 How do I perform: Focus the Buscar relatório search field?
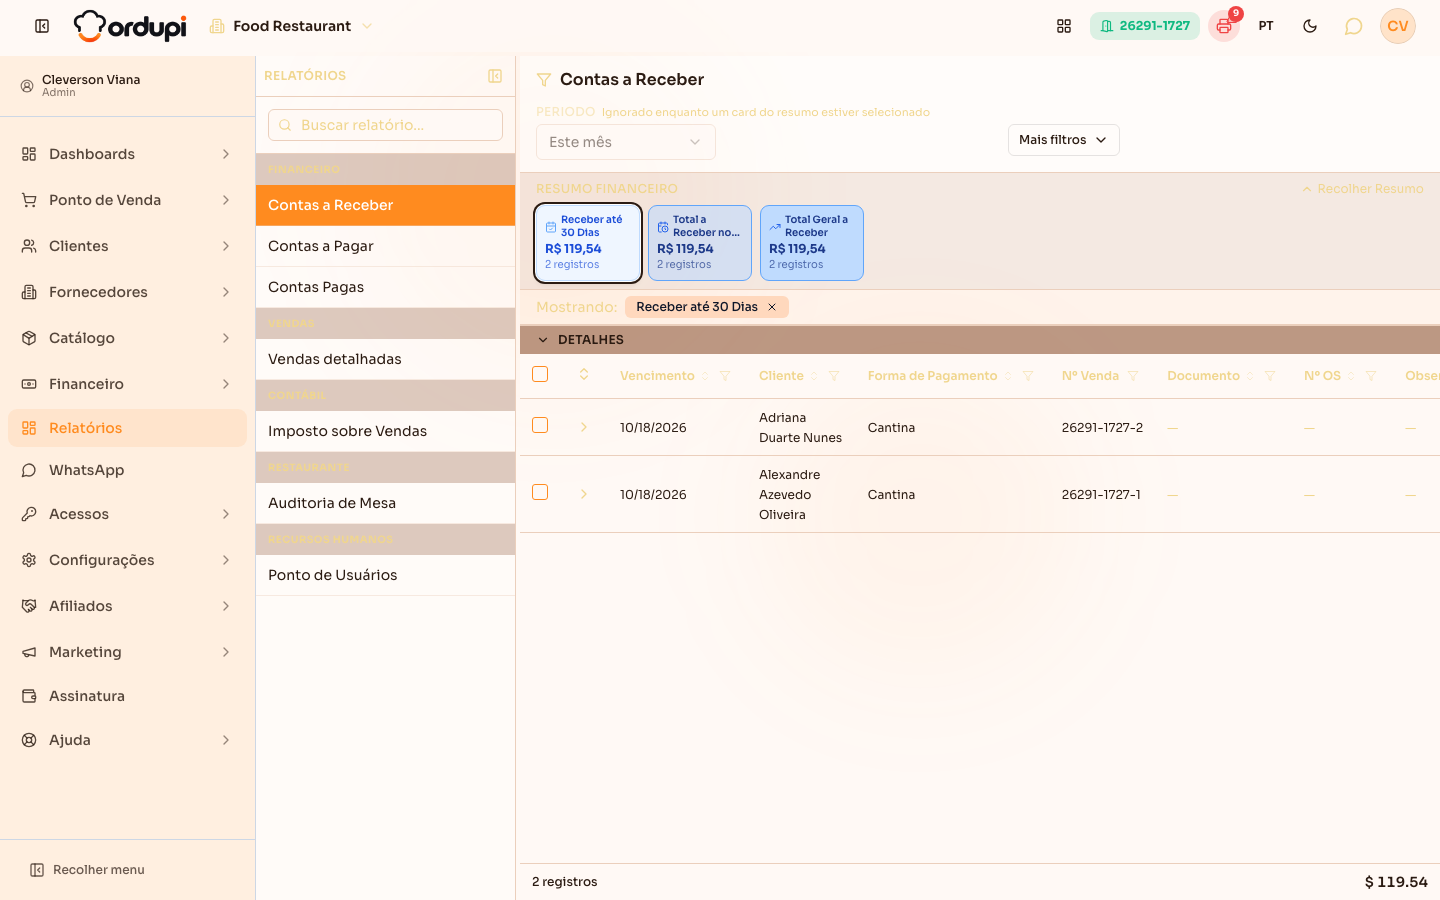point(386,125)
